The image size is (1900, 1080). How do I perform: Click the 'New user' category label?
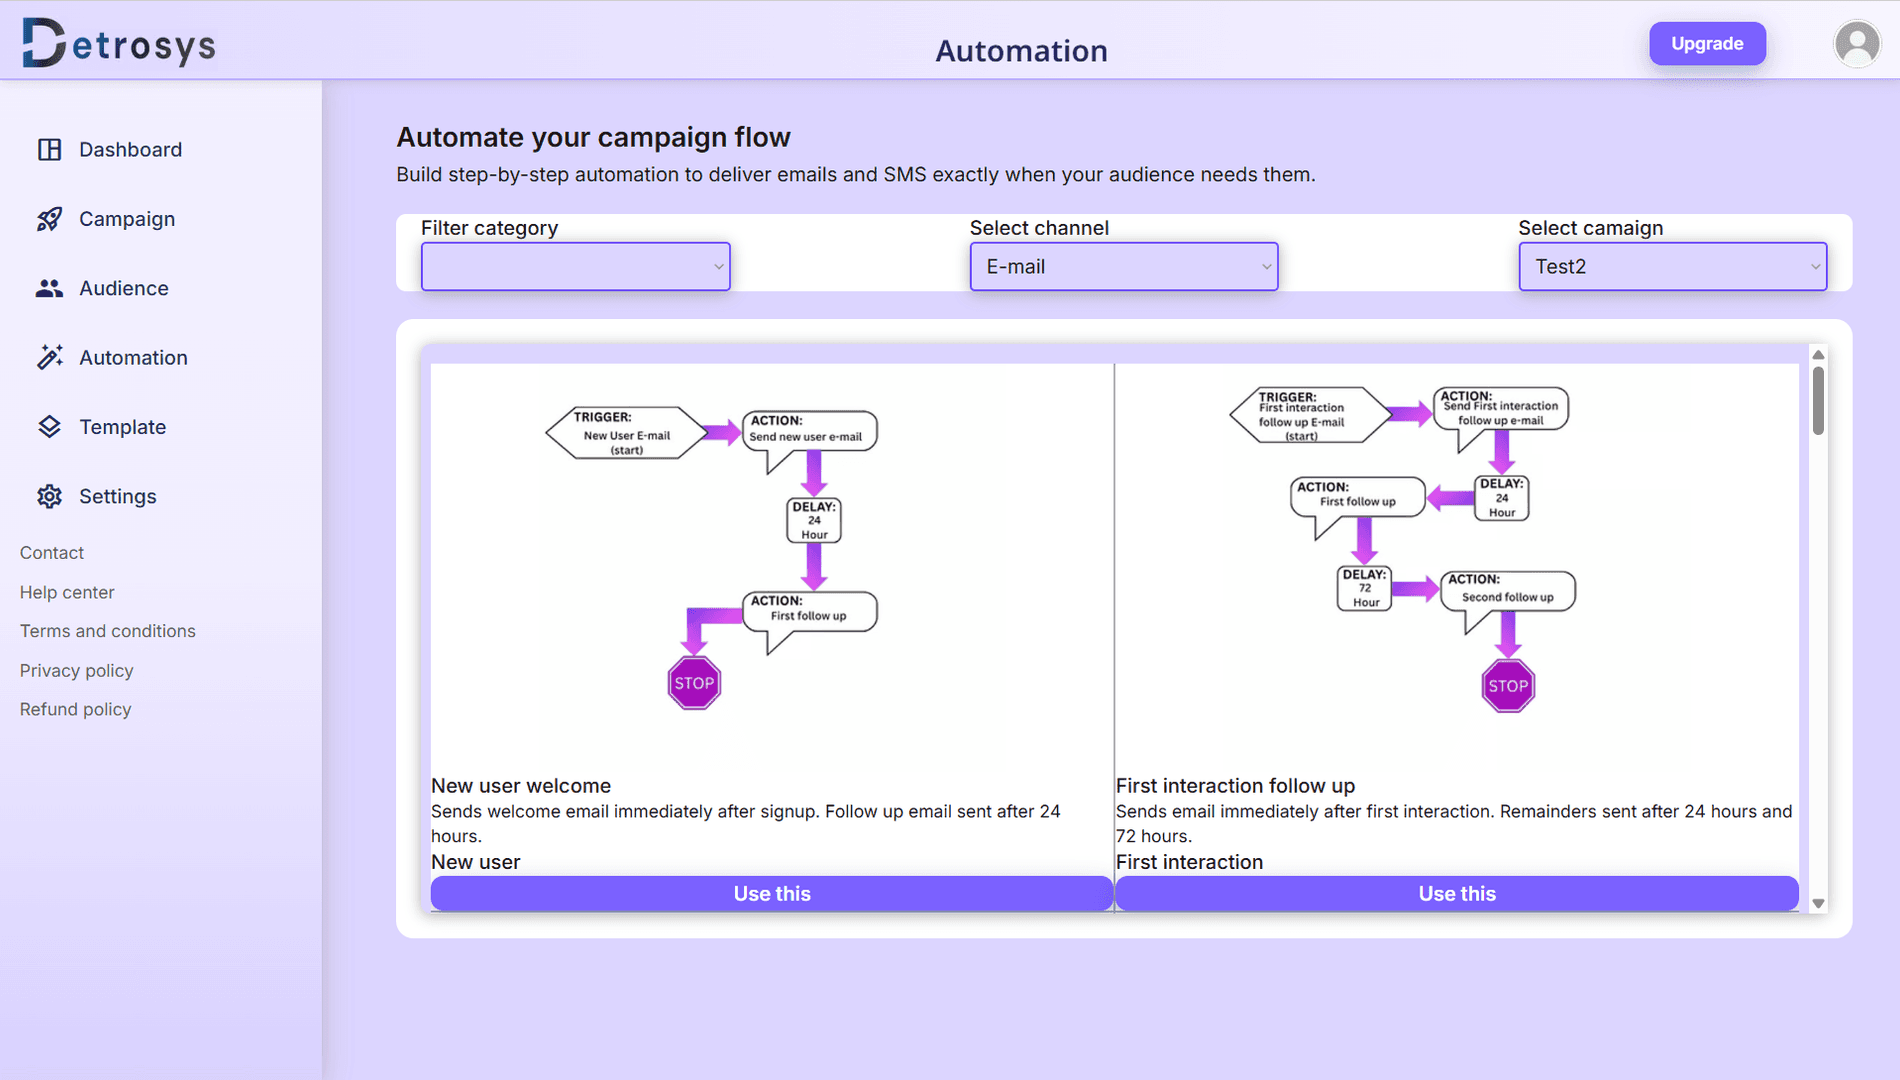[476, 862]
